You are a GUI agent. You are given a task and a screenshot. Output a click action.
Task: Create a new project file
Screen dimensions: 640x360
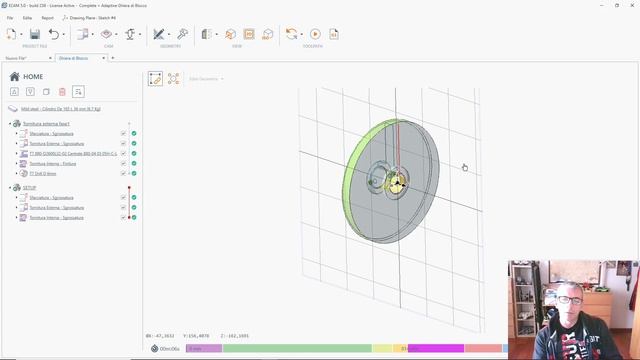click(11, 34)
